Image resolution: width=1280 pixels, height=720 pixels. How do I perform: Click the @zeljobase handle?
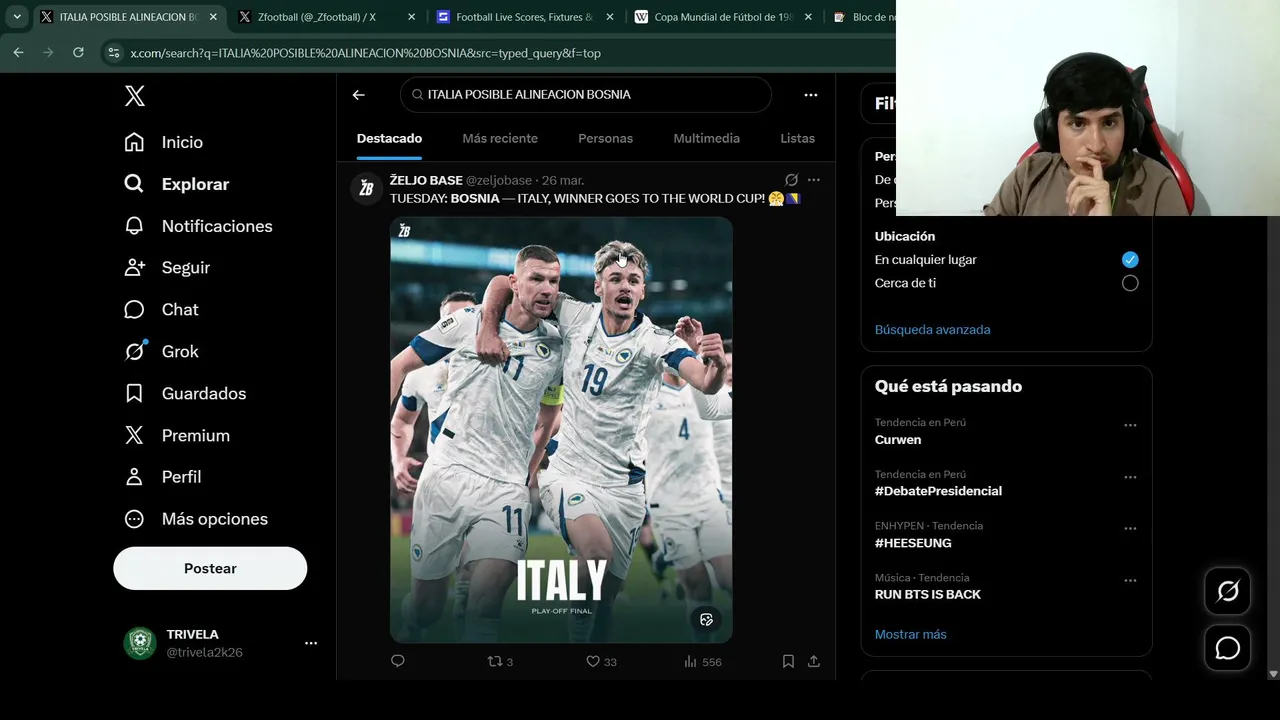coord(499,180)
